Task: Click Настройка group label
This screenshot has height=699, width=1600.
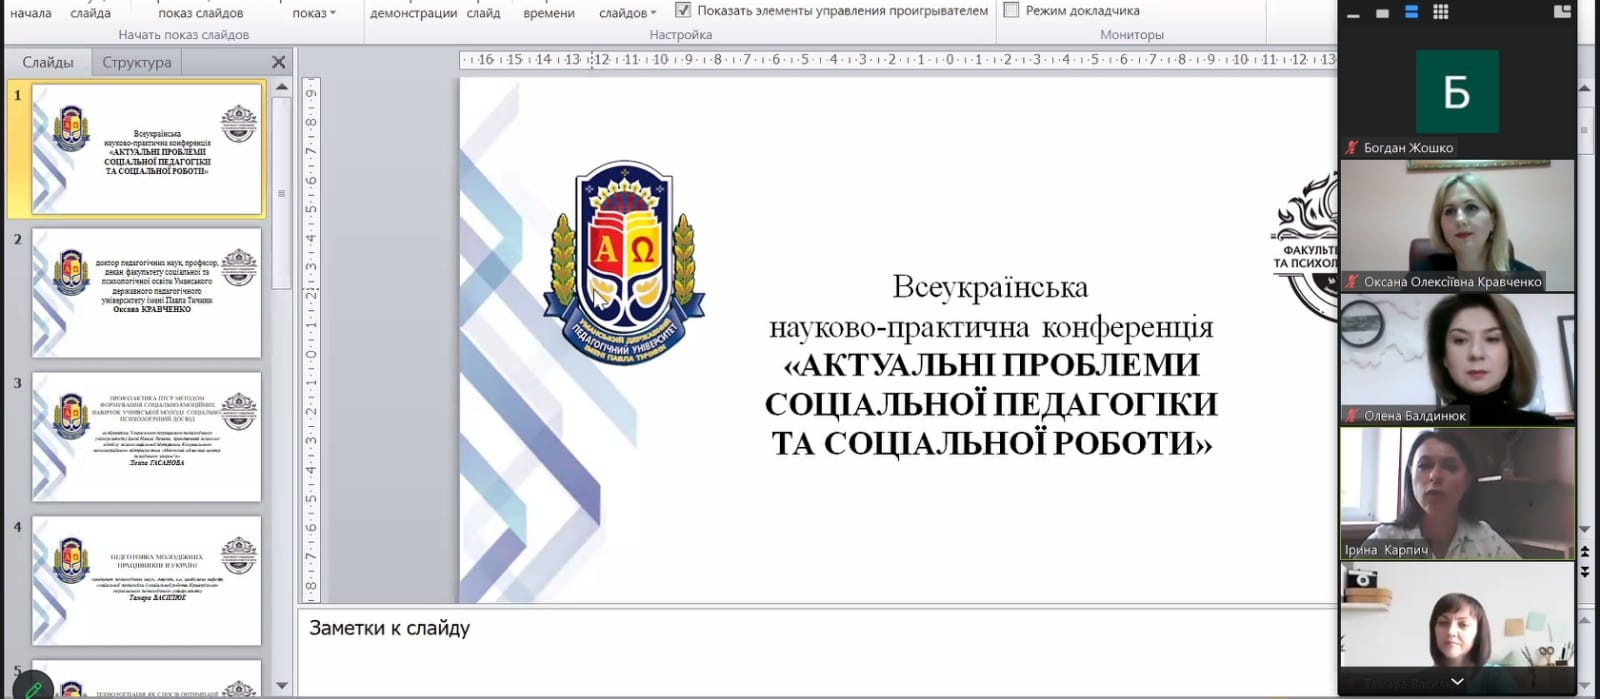Action: (x=680, y=35)
